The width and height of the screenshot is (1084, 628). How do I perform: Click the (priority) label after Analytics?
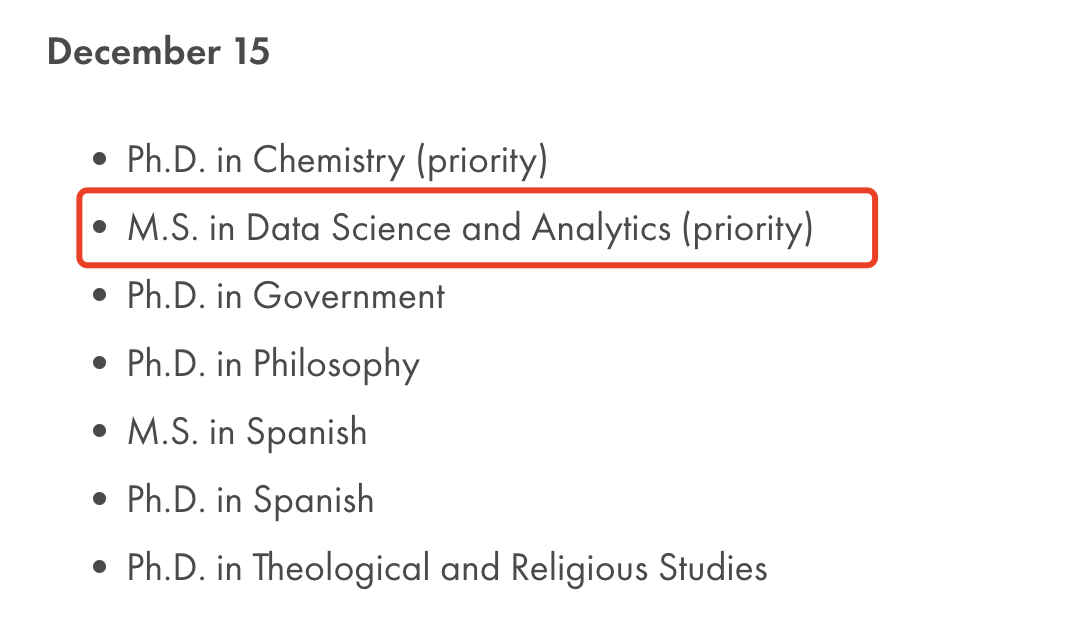click(748, 229)
